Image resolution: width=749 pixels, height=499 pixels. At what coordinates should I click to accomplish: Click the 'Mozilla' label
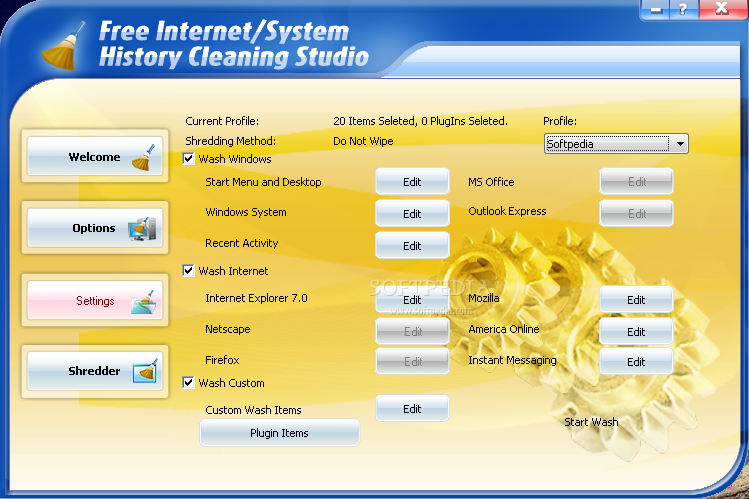(x=483, y=298)
